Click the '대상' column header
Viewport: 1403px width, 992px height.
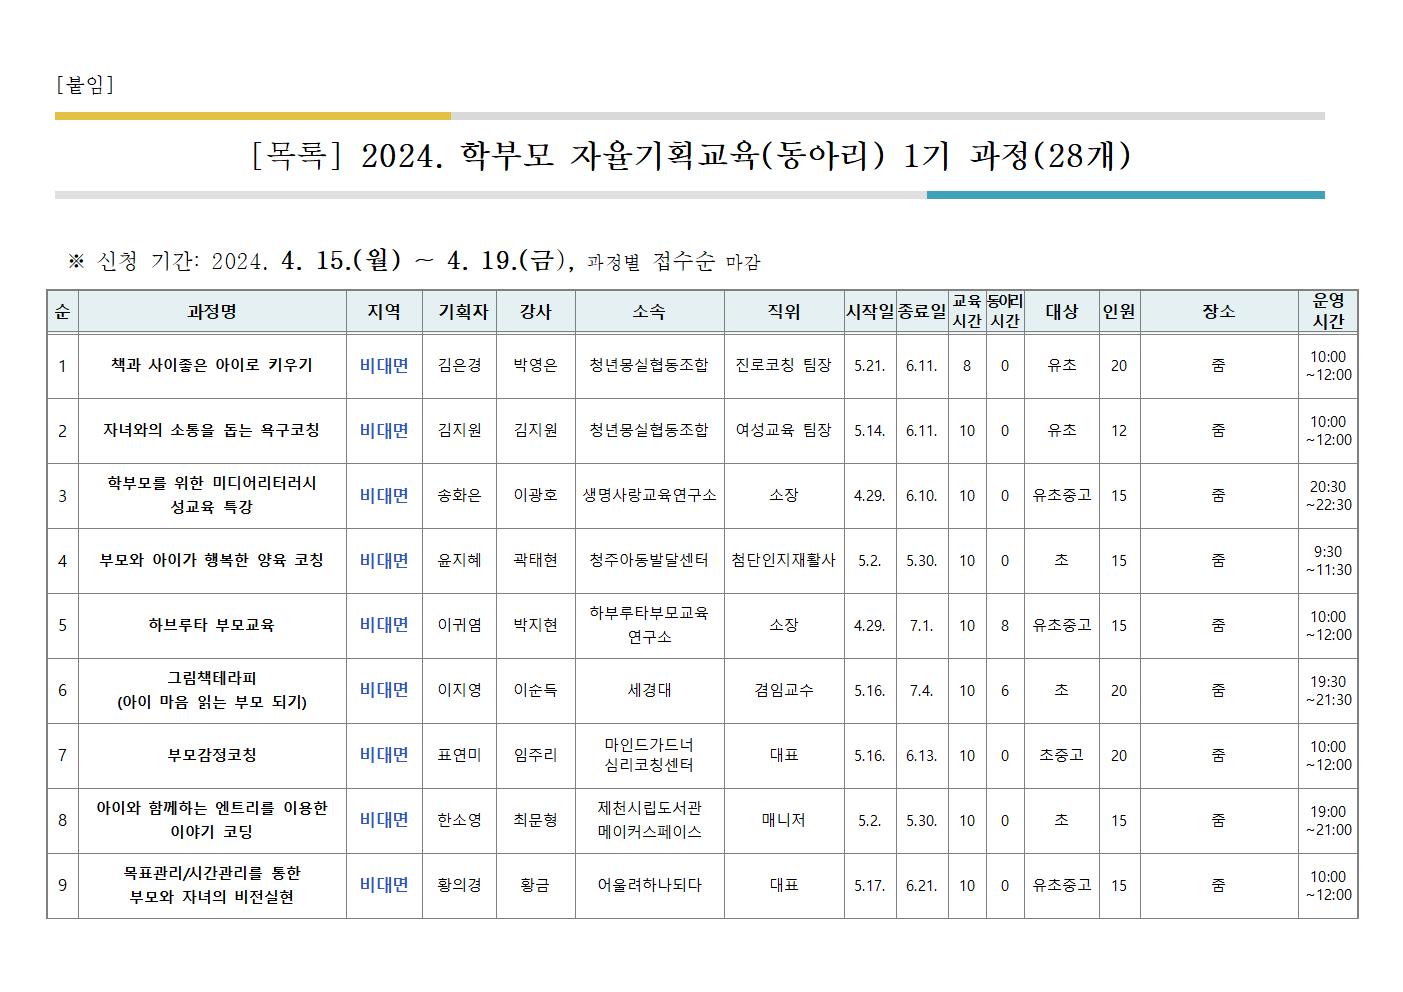coord(1062,312)
